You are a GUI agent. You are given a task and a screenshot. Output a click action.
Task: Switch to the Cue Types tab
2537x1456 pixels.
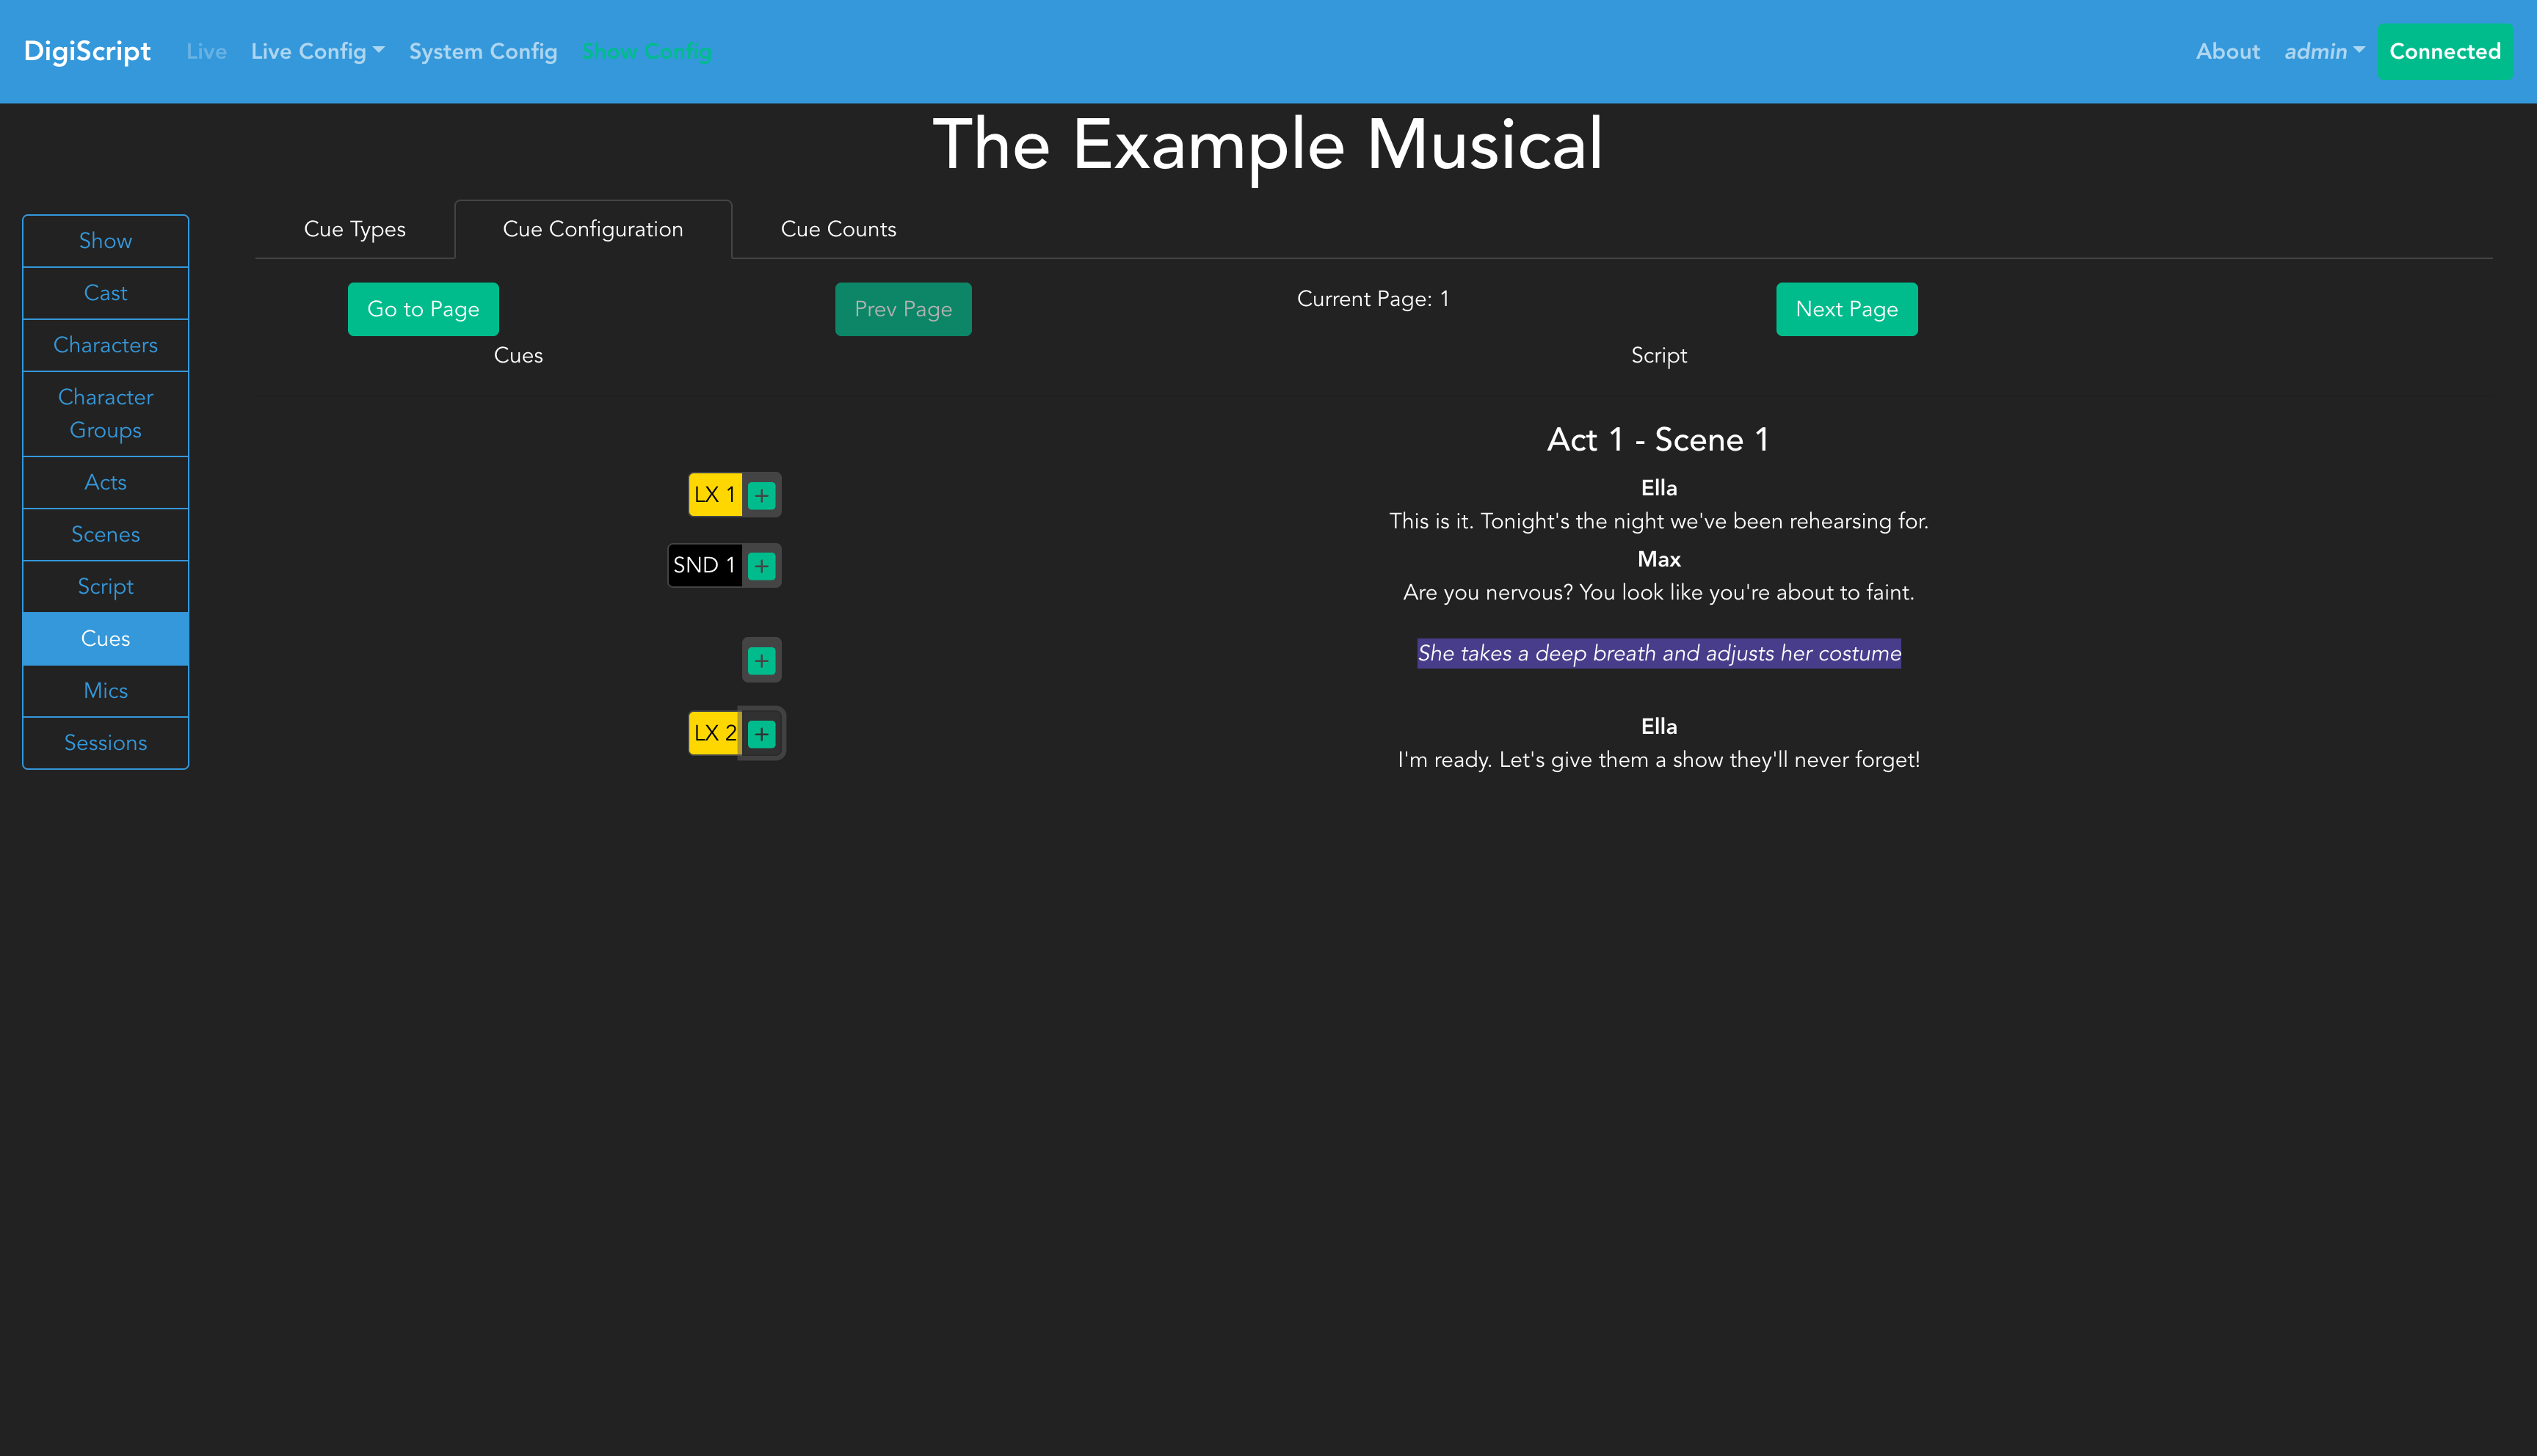tap(354, 229)
